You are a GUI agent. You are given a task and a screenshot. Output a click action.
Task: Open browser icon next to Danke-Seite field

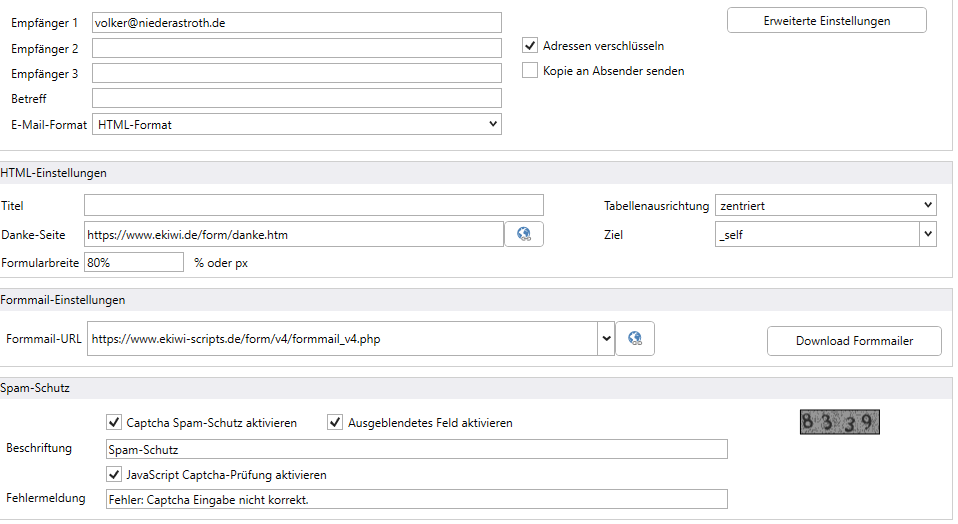point(523,234)
